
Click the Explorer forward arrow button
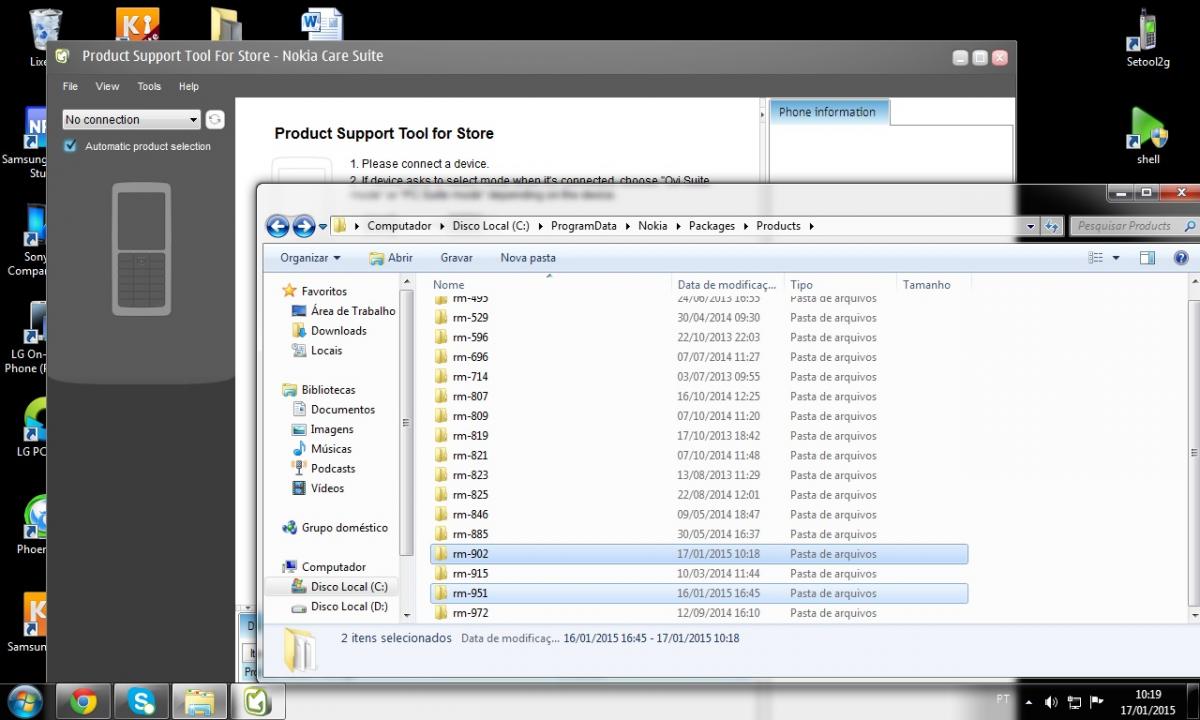coord(303,226)
